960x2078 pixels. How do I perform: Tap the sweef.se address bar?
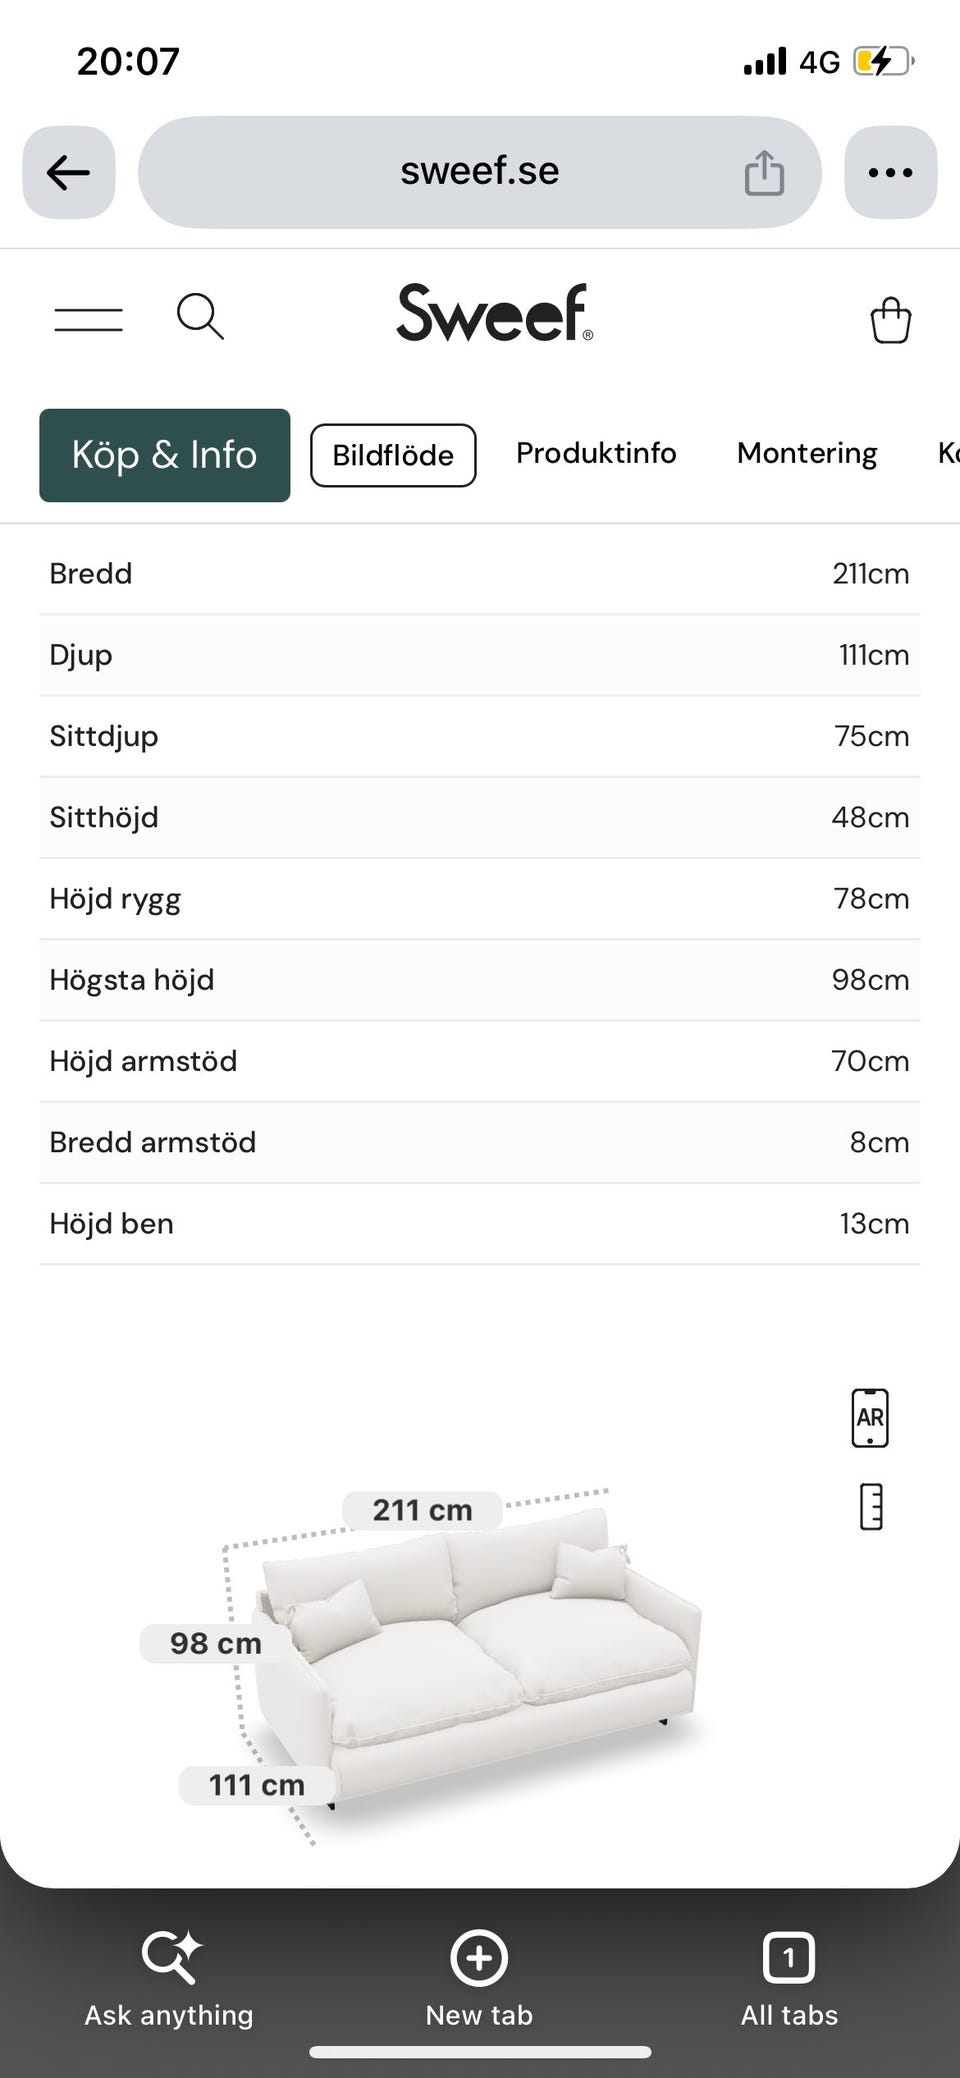point(480,172)
